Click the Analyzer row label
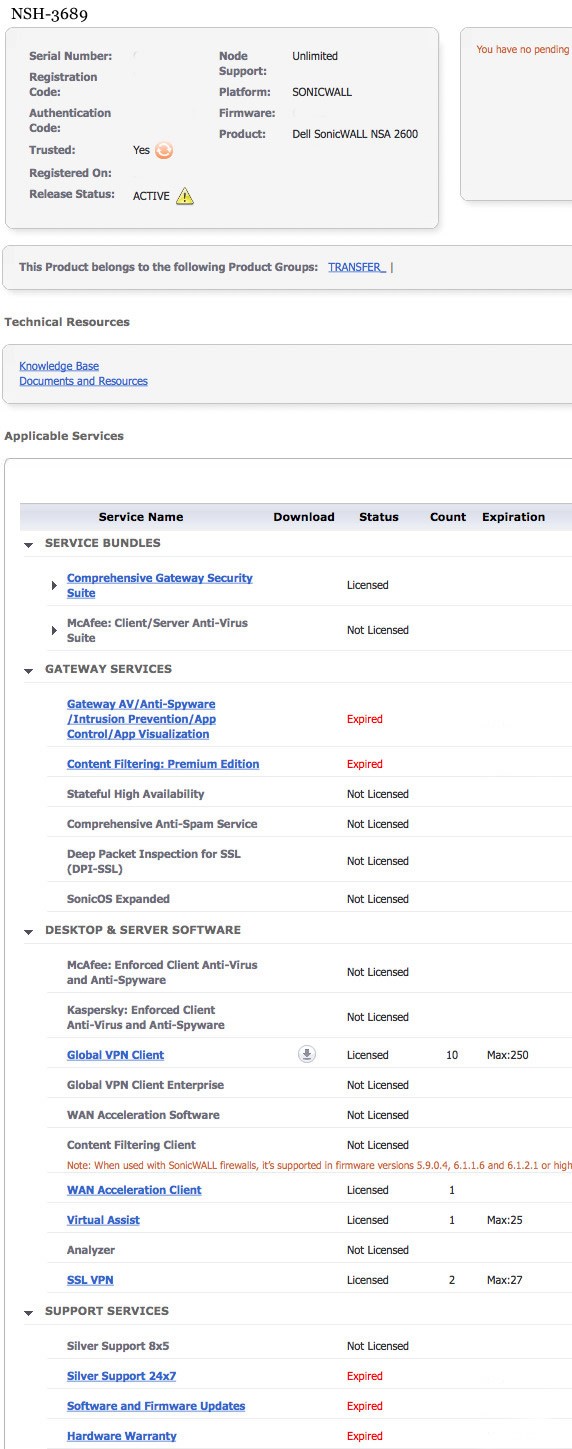The image size is (572, 1449). pos(91,1250)
